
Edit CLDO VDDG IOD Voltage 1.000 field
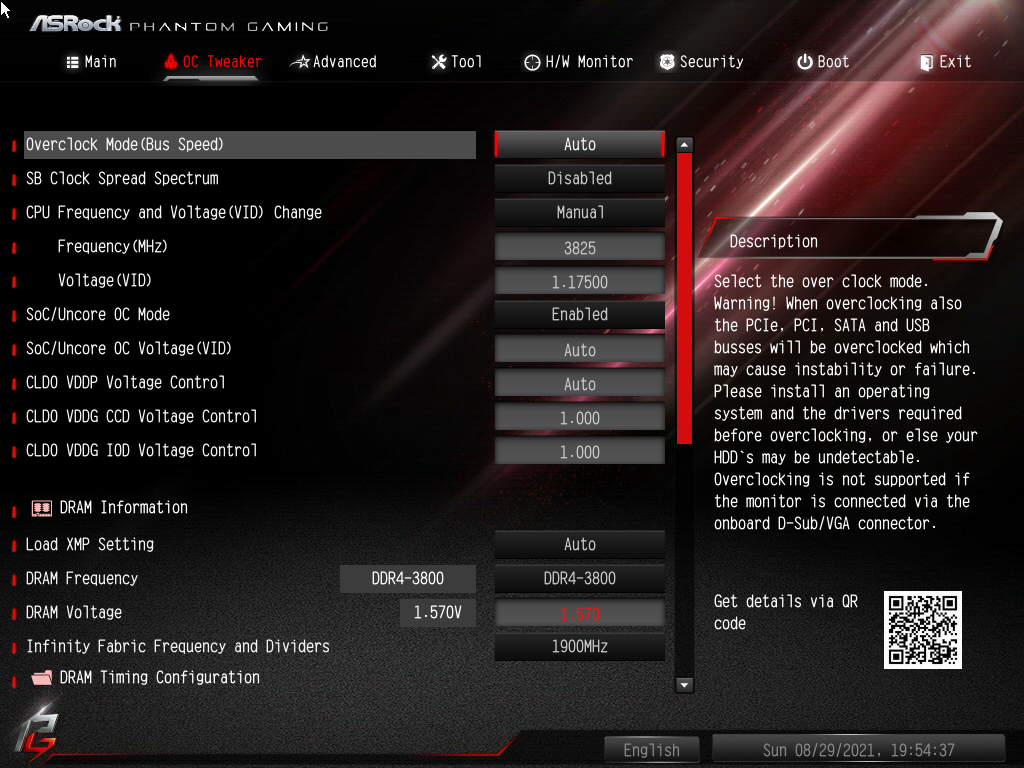[580, 451]
